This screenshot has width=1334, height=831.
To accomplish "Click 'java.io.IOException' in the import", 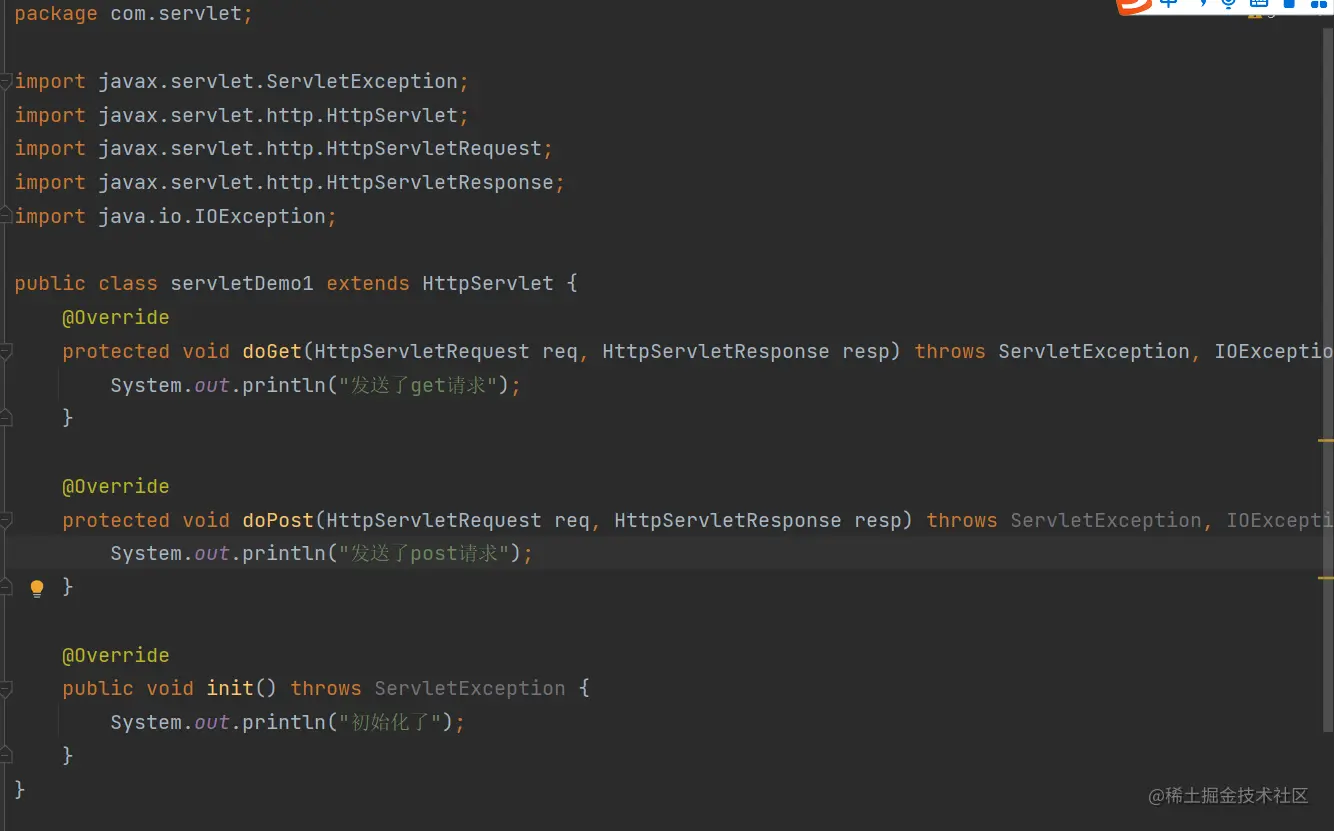I will [x=212, y=216].
